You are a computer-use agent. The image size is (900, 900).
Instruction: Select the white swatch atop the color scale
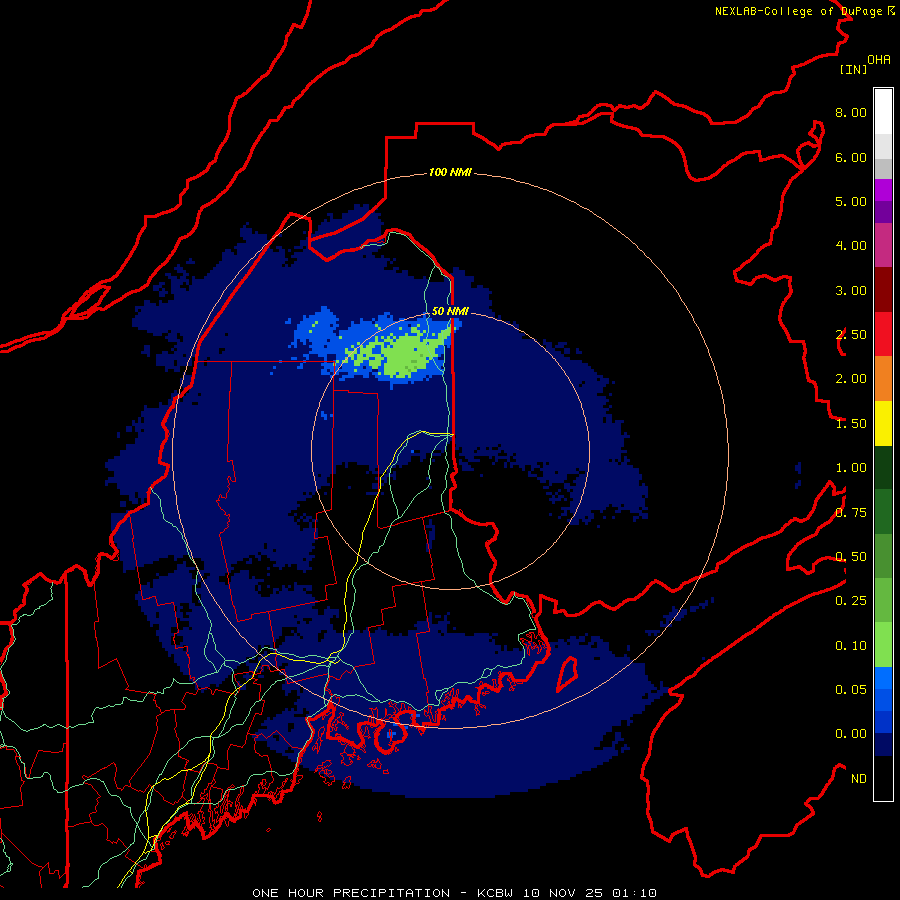click(883, 112)
